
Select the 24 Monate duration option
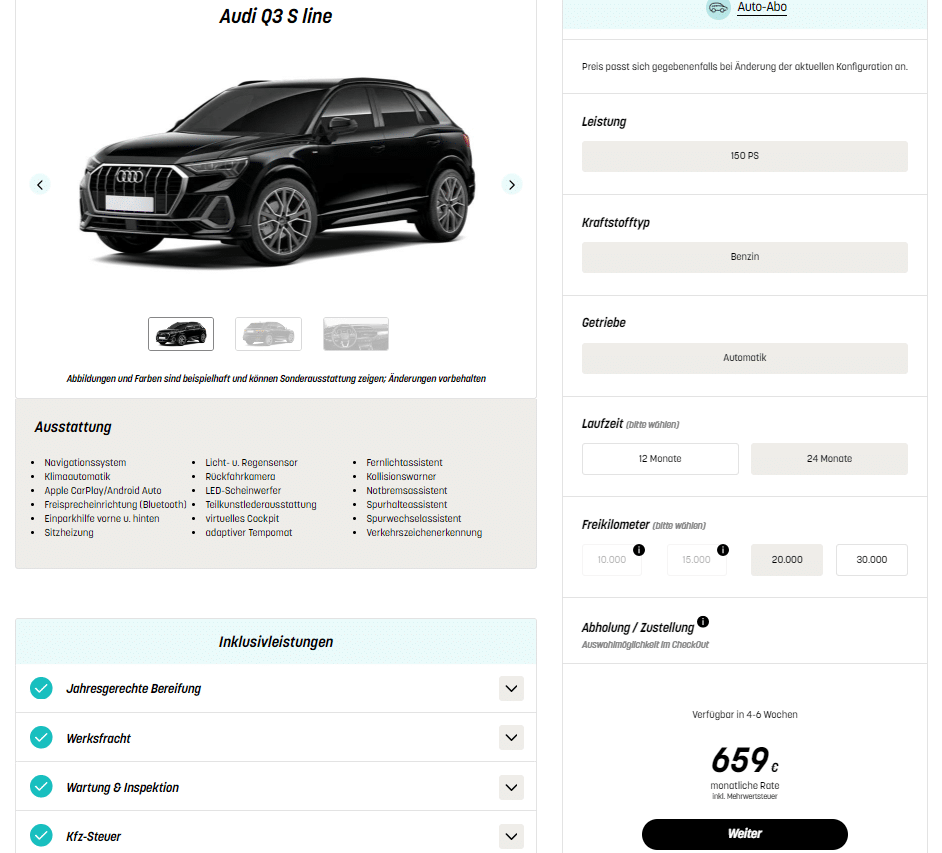pos(829,459)
